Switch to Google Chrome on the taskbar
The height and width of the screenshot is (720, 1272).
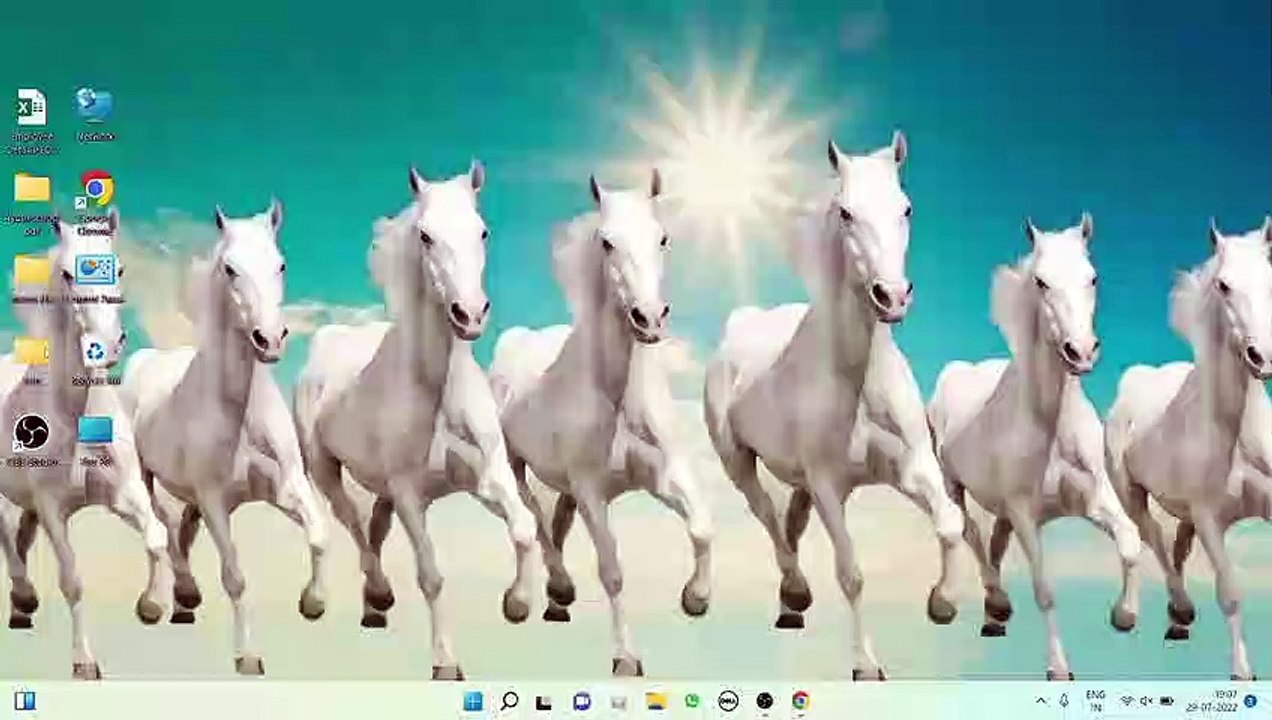click(801, 701)
